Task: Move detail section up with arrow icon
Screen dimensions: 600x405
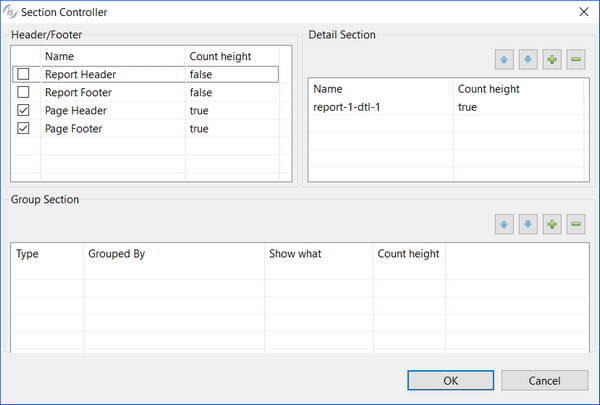Action: [504, 59]
